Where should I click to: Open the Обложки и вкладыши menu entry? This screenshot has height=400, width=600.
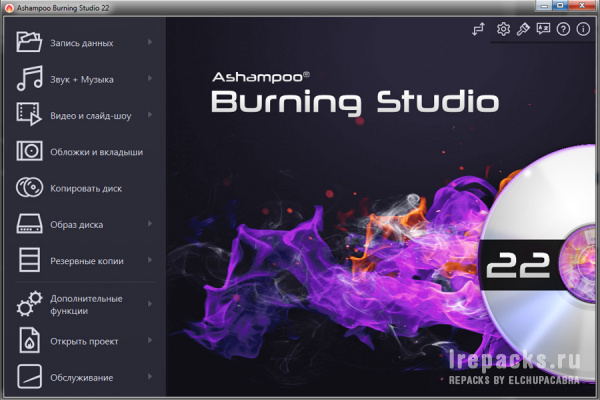click(85, 151)
